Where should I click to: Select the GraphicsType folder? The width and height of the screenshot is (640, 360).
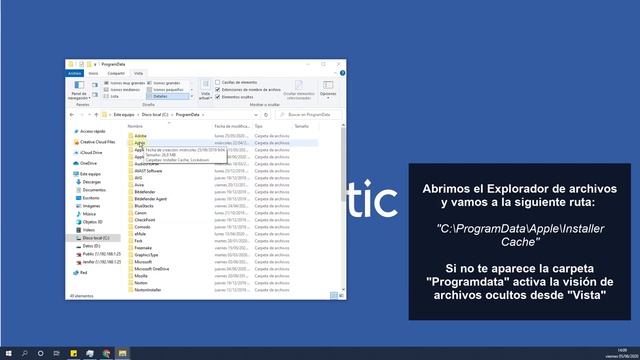point(146,255)
